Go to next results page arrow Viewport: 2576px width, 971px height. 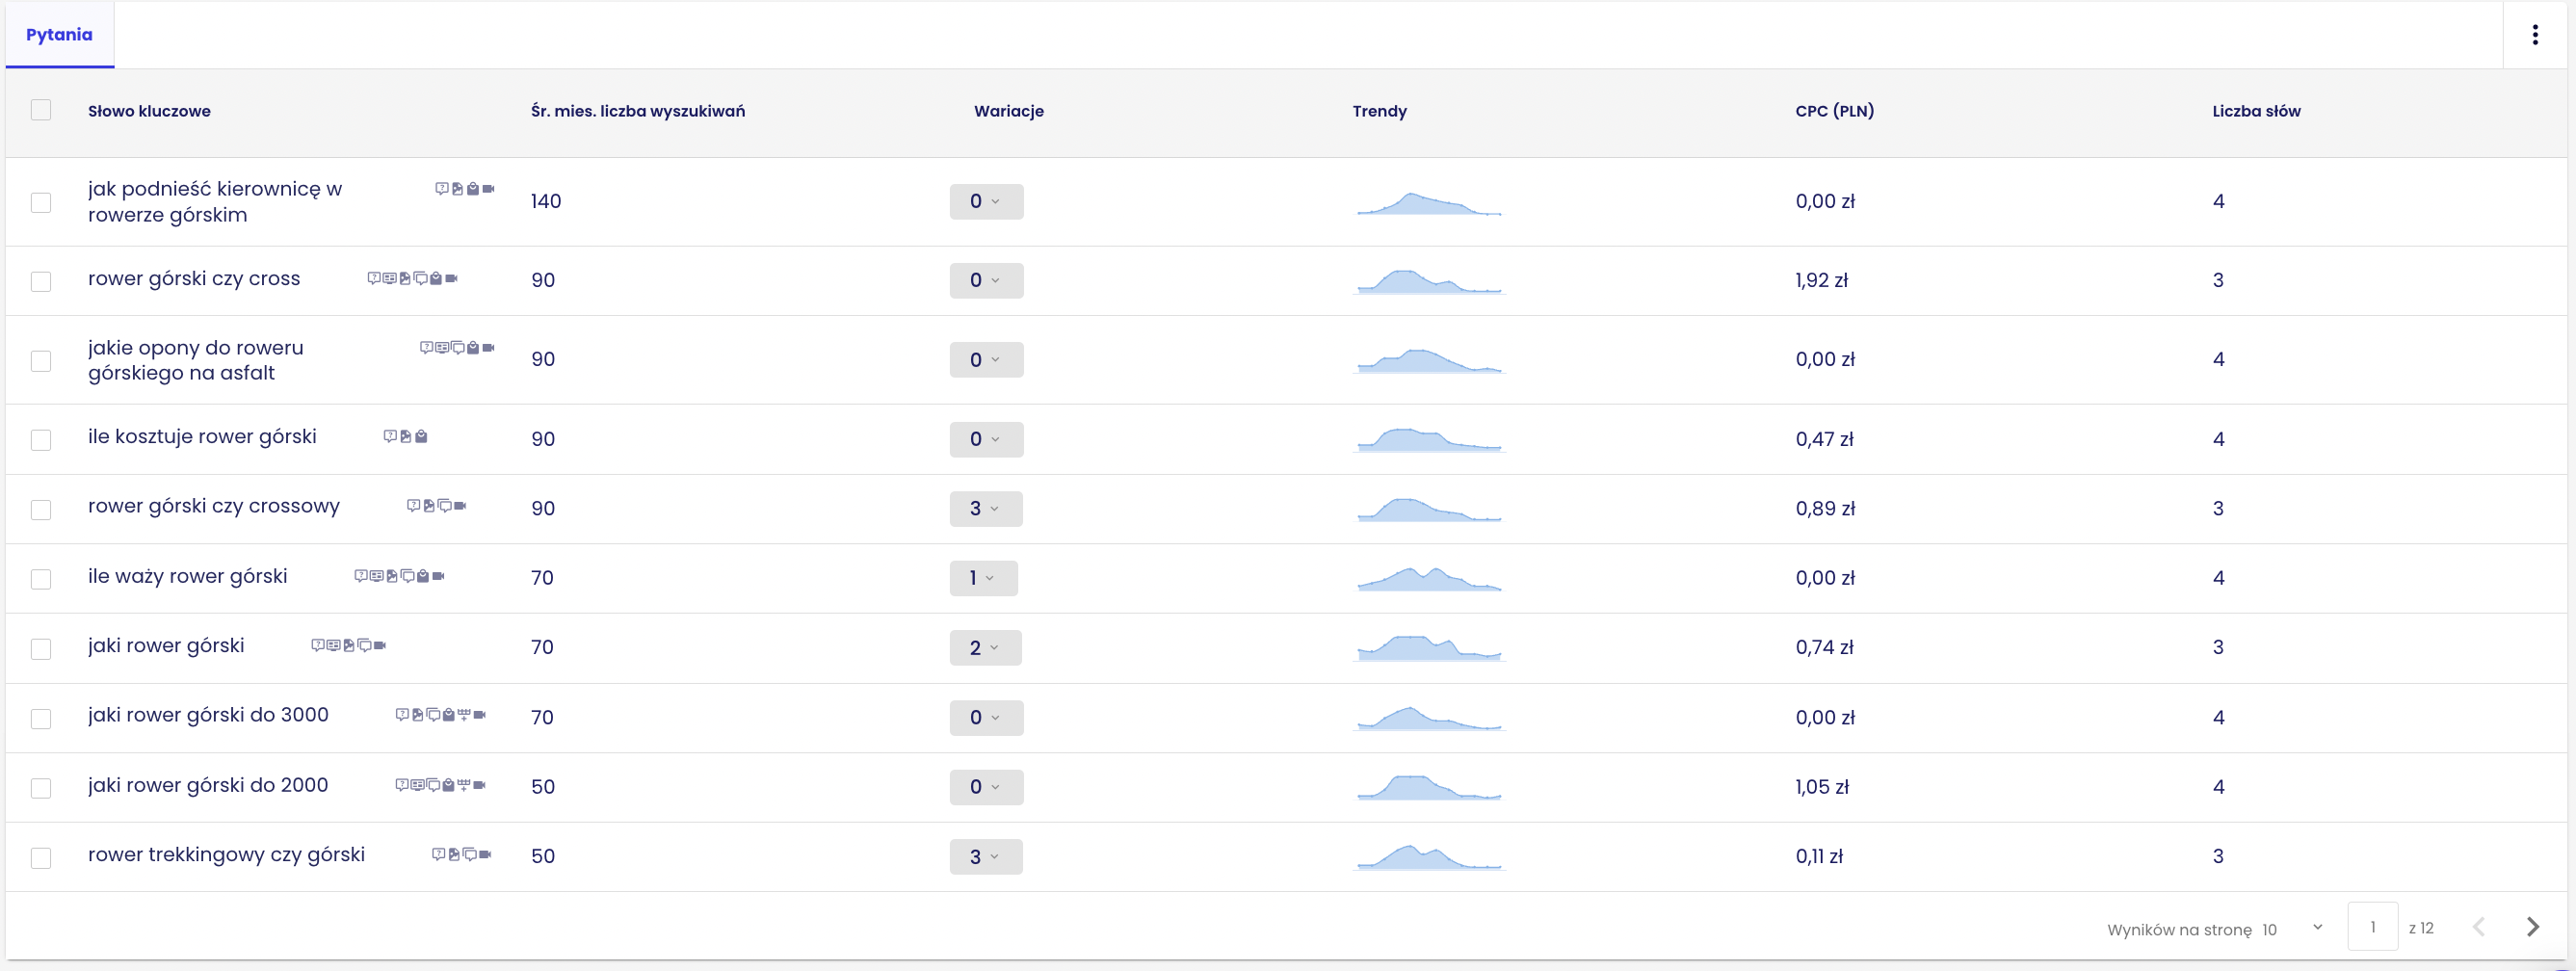click(x=2532, y=927)
